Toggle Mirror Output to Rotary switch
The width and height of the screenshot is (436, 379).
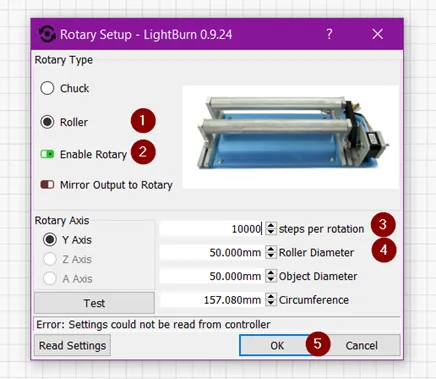click(x=47, y=185)
